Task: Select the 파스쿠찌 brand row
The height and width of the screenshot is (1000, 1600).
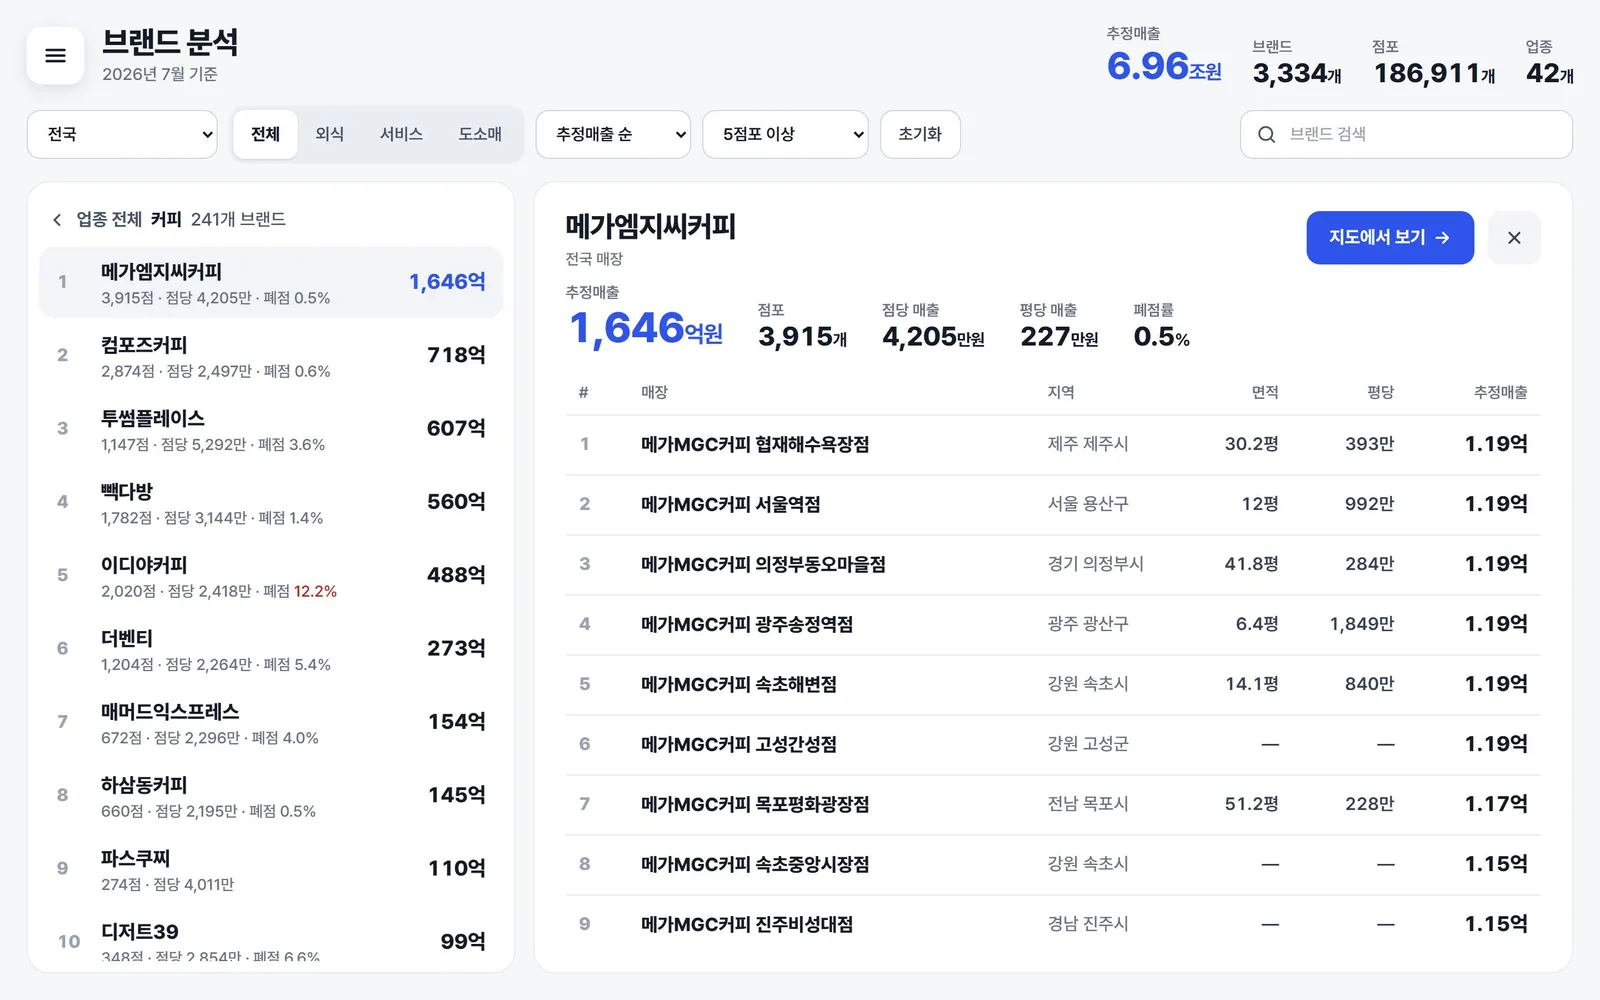Action: (271, 869)
